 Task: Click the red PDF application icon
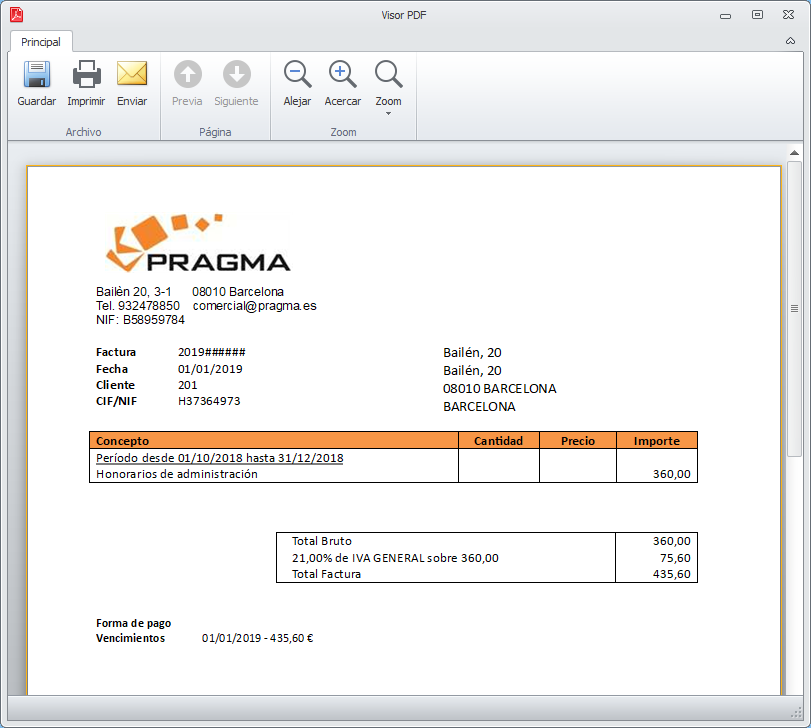pos(17,14)
